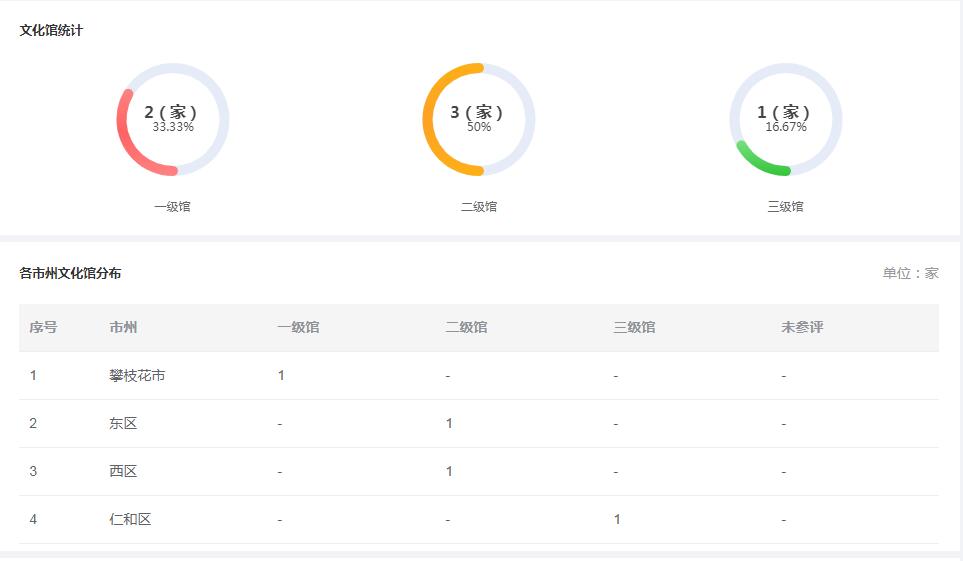Select the 二级馆 label under the orange chart
The image size is (963, 561).
point(478,206)
